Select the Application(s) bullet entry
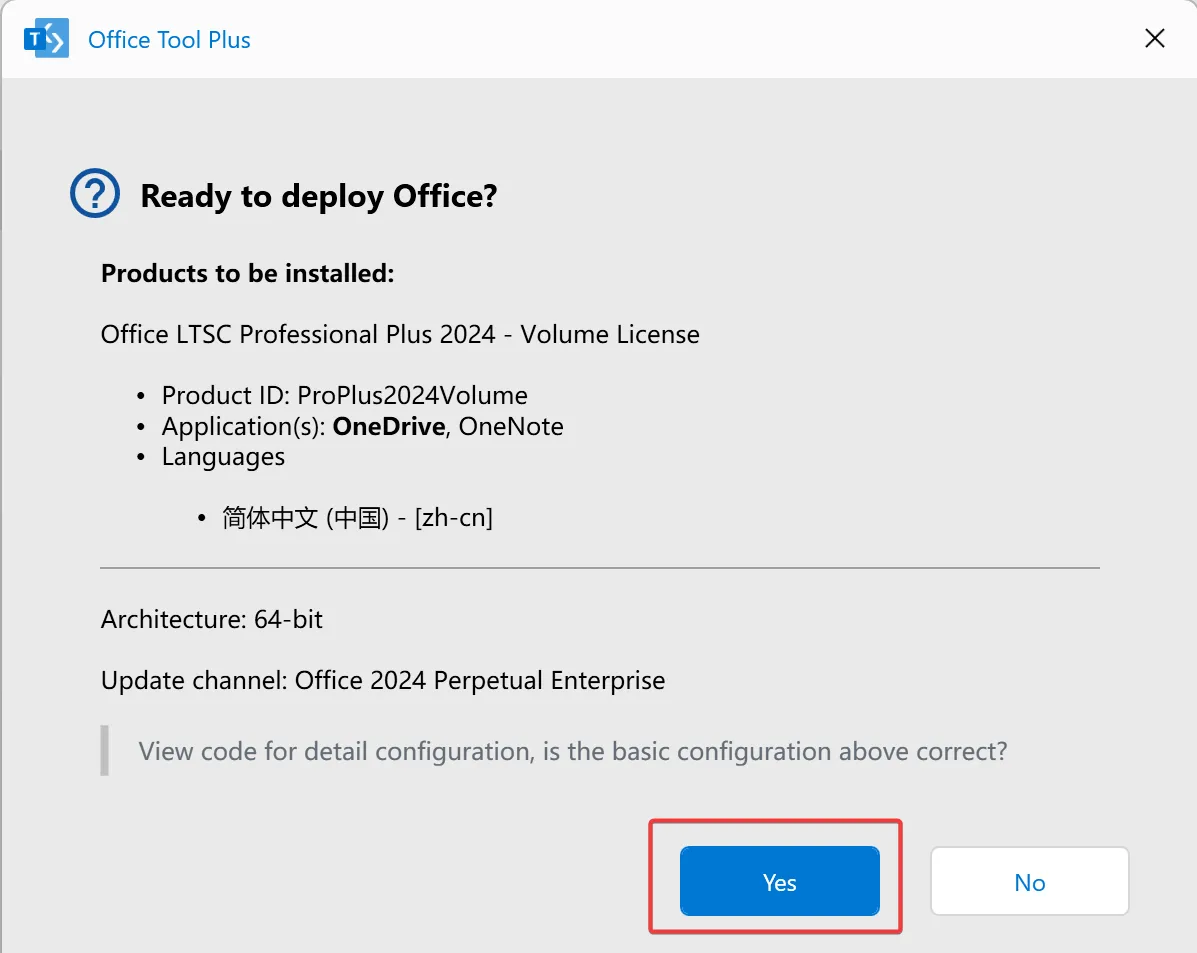 pyautogui.click(x=362, y=426)
